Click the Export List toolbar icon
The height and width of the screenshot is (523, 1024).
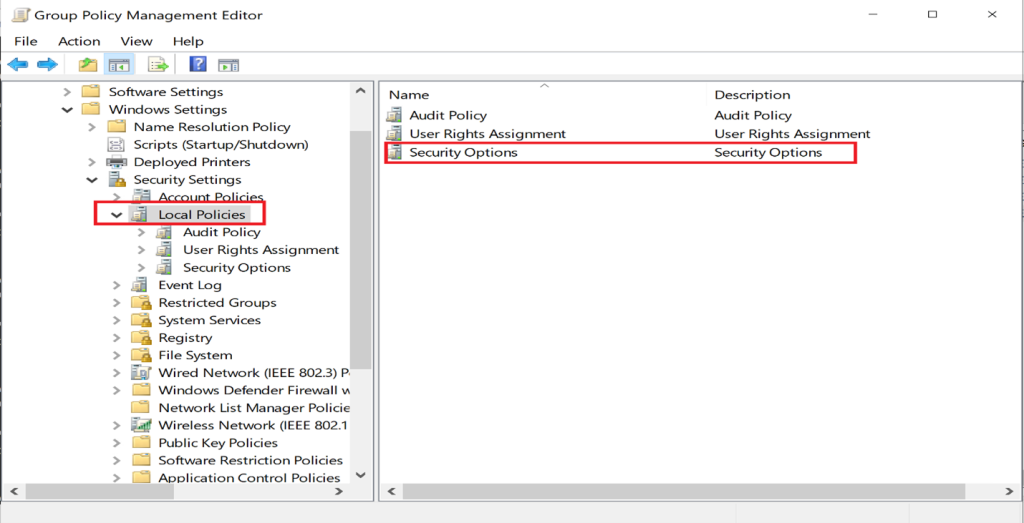click(x=157, y=65)
